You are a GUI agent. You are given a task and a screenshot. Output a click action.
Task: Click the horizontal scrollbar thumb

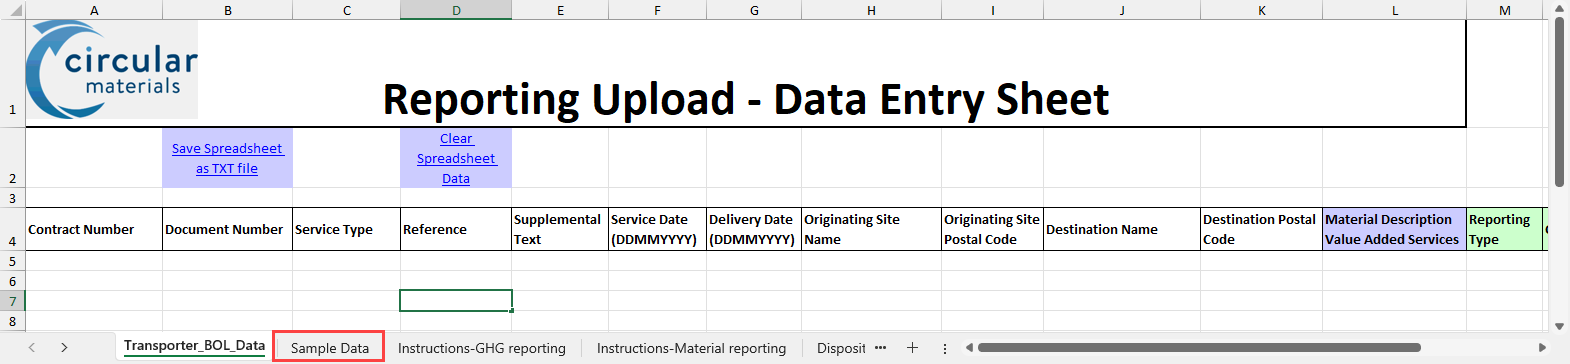(x=1199, y=348)
